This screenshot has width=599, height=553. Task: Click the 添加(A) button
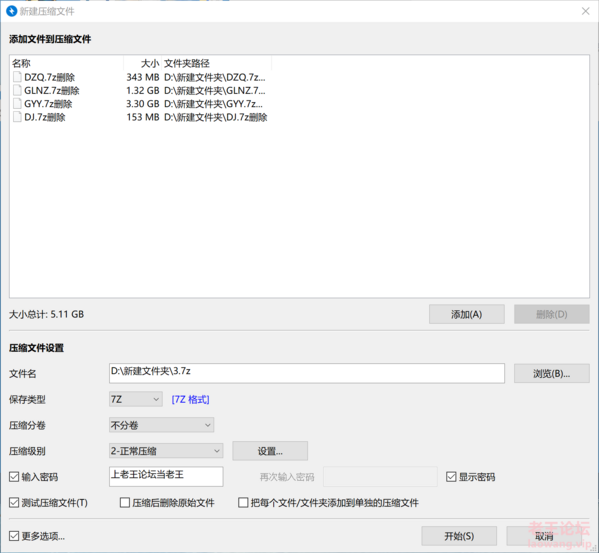pos(466,314)
